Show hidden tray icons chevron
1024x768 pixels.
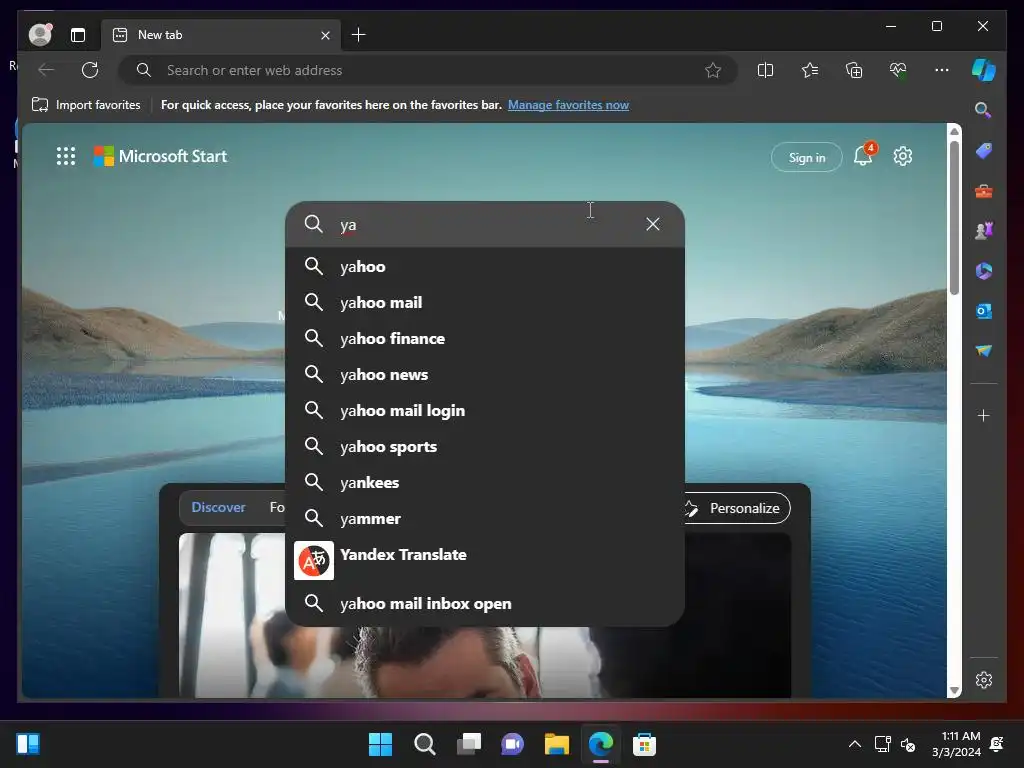pos(854,744)
